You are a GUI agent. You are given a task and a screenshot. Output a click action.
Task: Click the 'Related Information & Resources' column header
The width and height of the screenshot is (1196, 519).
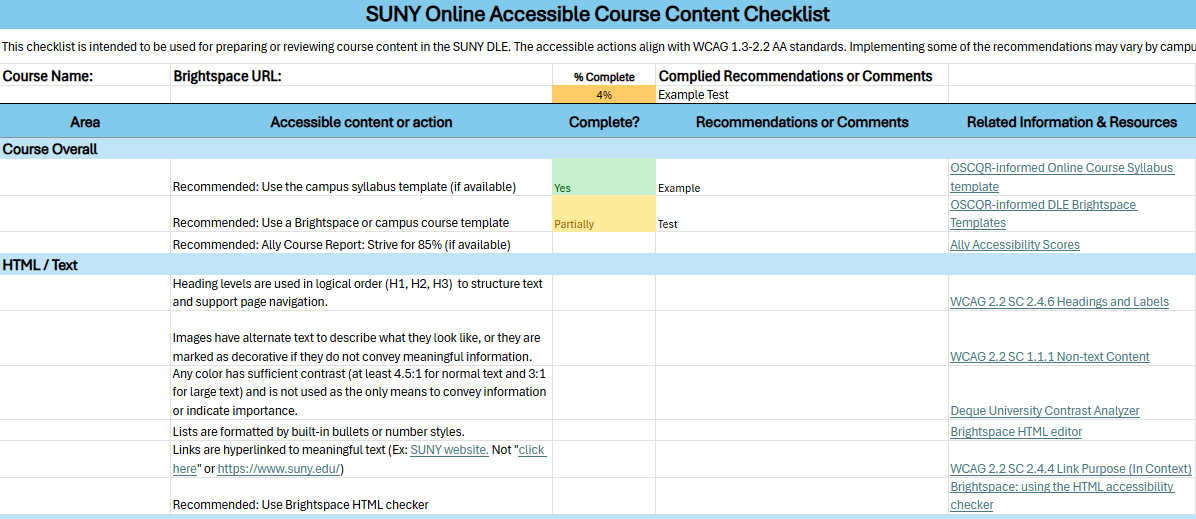(1071, 122)
